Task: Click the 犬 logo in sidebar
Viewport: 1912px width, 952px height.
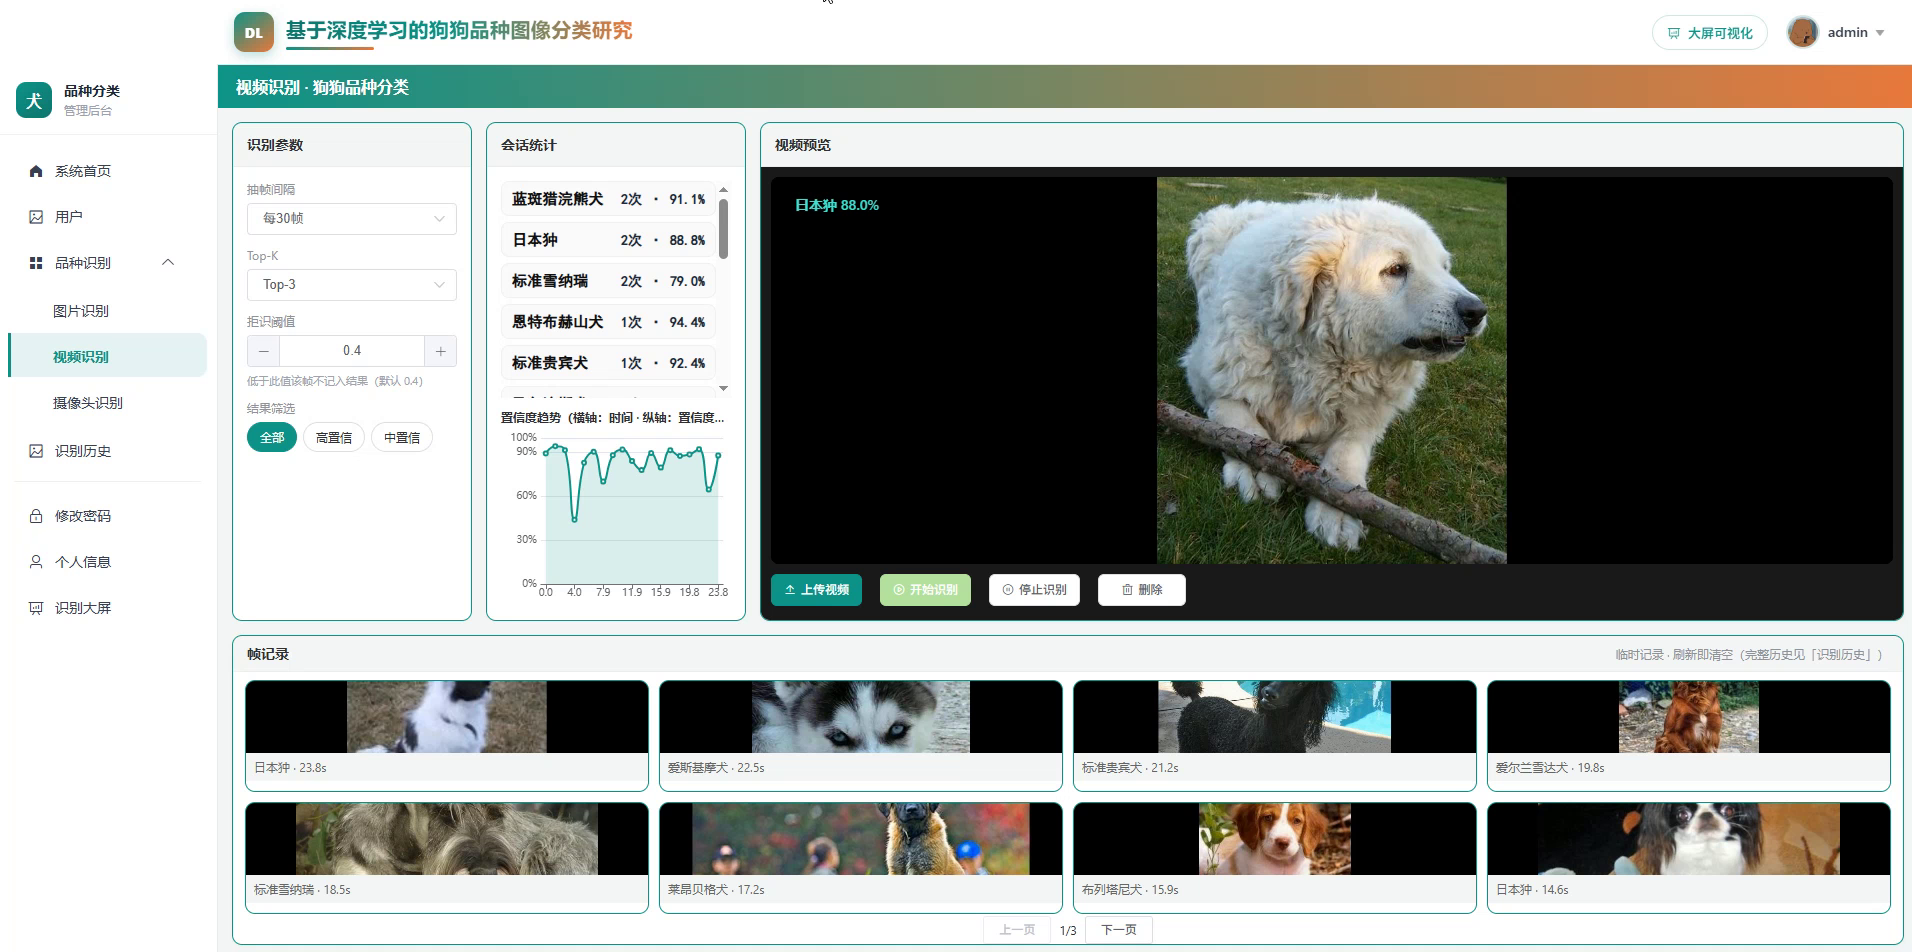Action: point(34,100)
